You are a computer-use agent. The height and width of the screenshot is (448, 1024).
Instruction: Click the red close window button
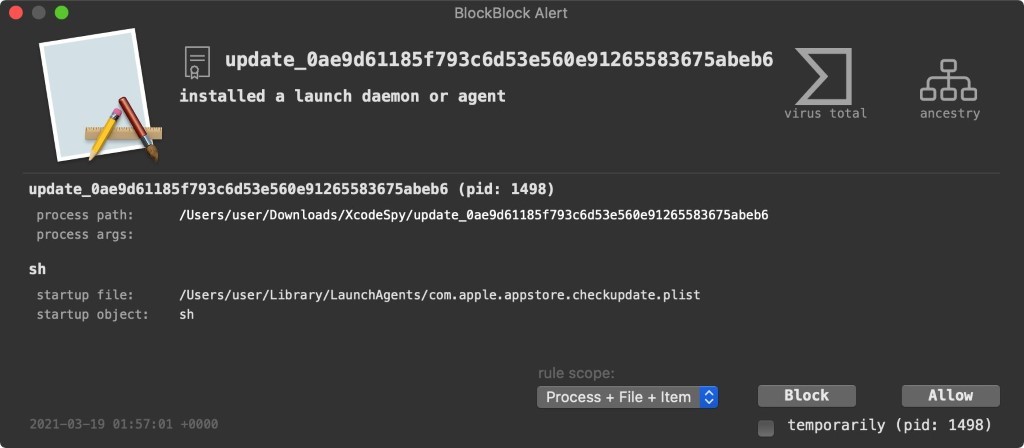point(16,12)
